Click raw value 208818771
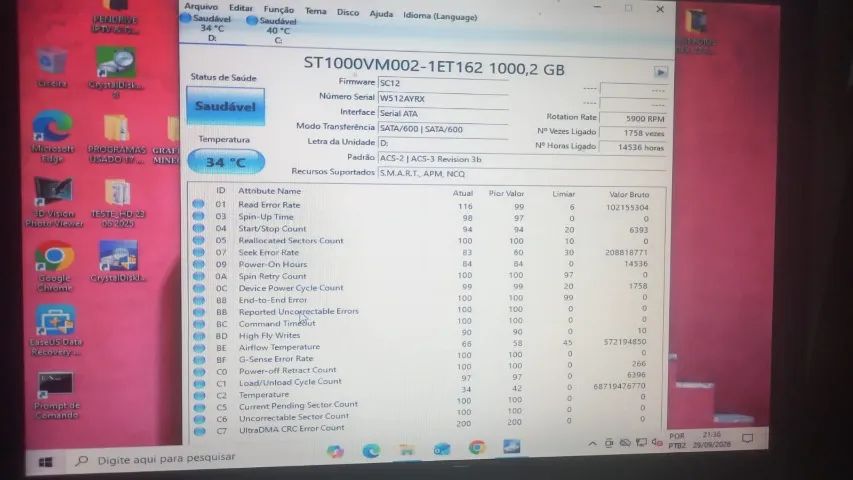Screen dimensions: 853x480 click(626, 253)
